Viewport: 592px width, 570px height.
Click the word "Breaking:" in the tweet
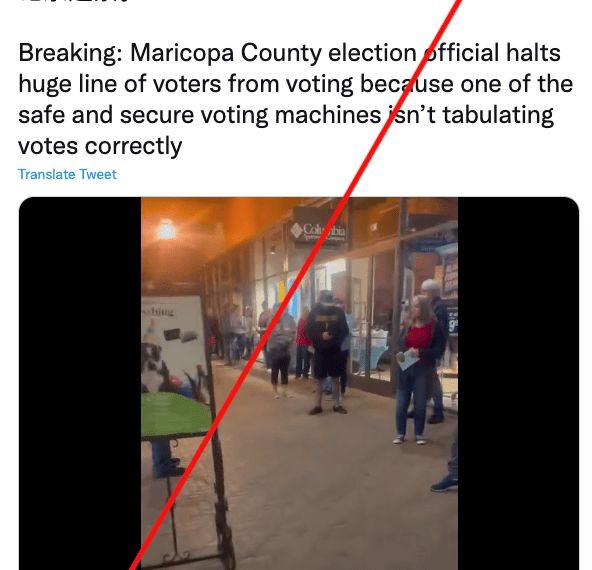[71, 53]
